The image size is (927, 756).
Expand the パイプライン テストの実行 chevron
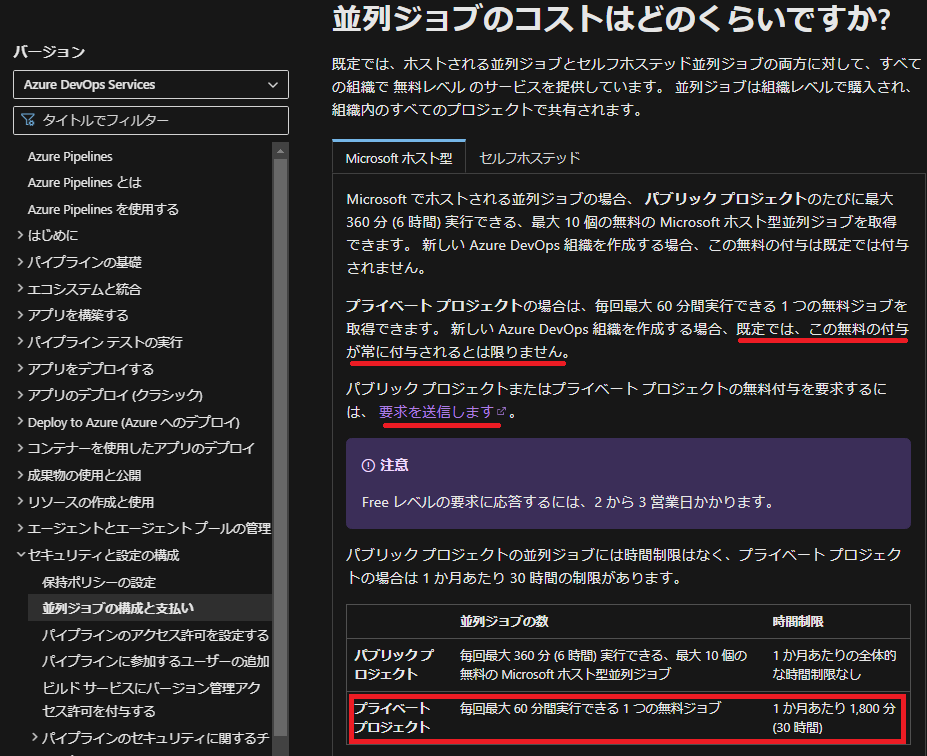pyautogui.click(x=21, y=342)
